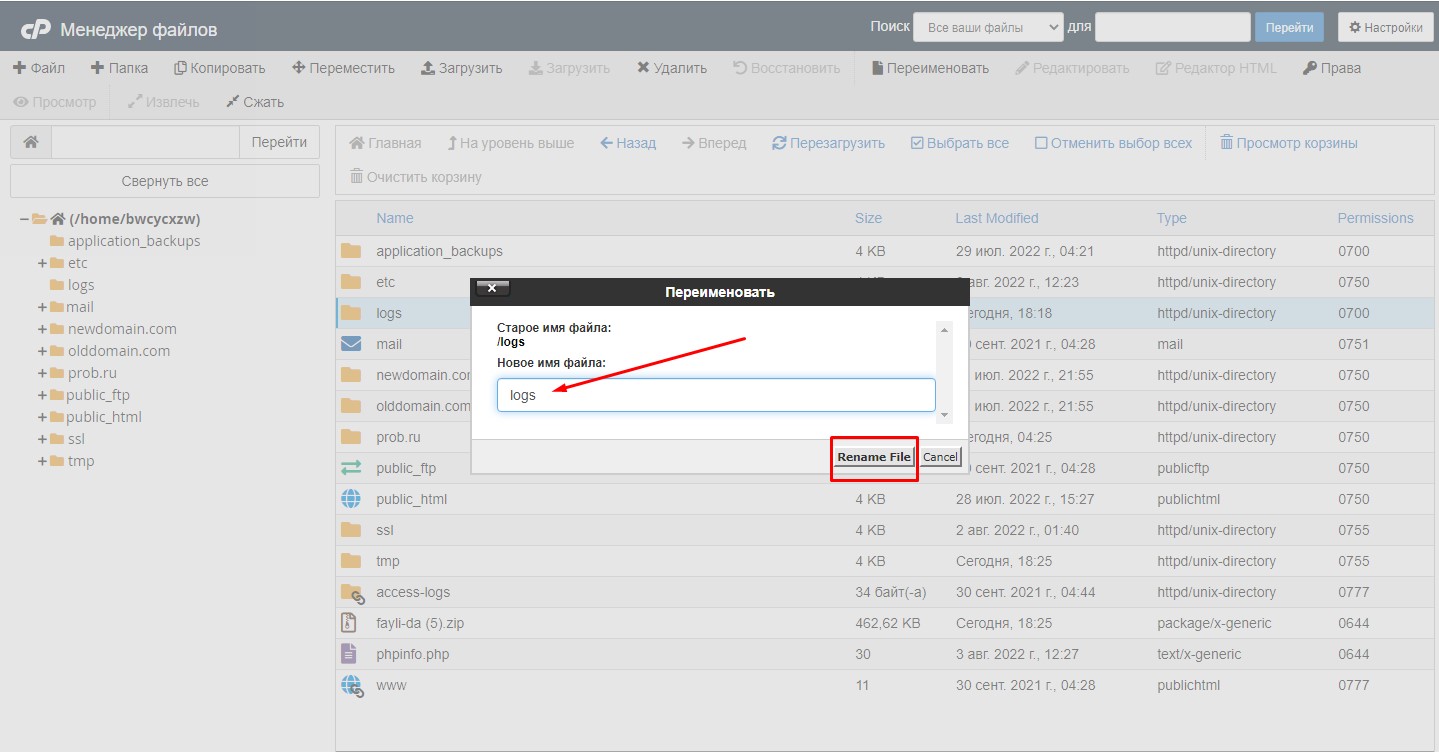Click the home icon beside path field
The image size is (1439, 752).
[x=31, y=142]
